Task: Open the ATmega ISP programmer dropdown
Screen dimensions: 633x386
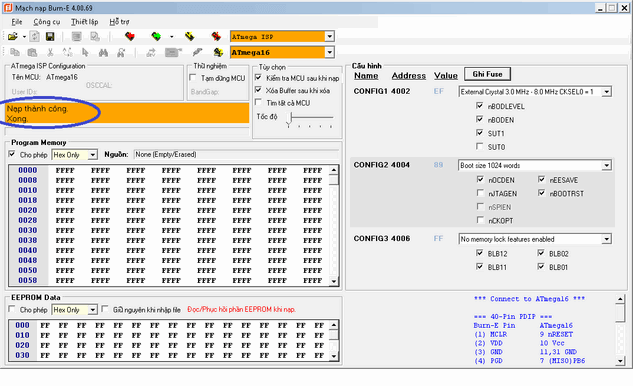Action: click(x=330, y=36)
